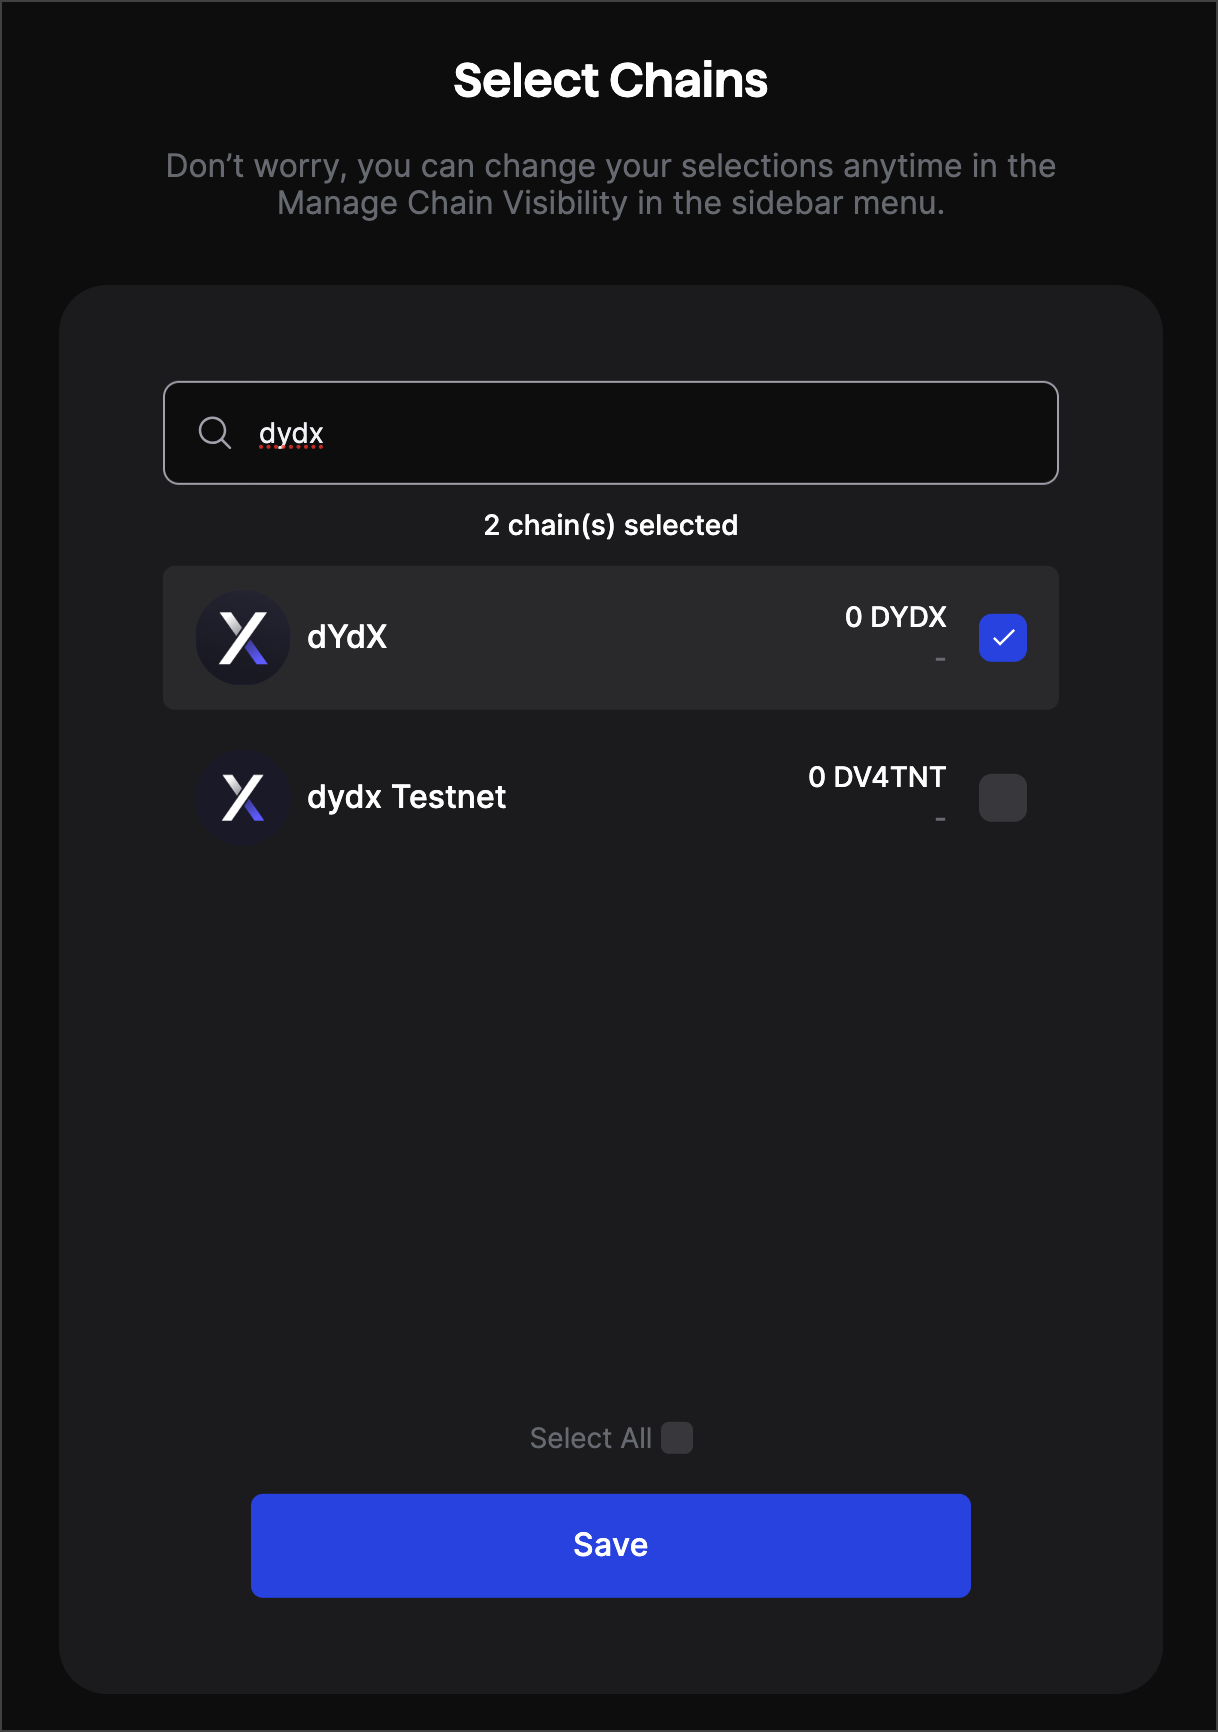1218x1732 pixels.
Task: Select the highlighted dYdX list row
Action: (600, 638)
